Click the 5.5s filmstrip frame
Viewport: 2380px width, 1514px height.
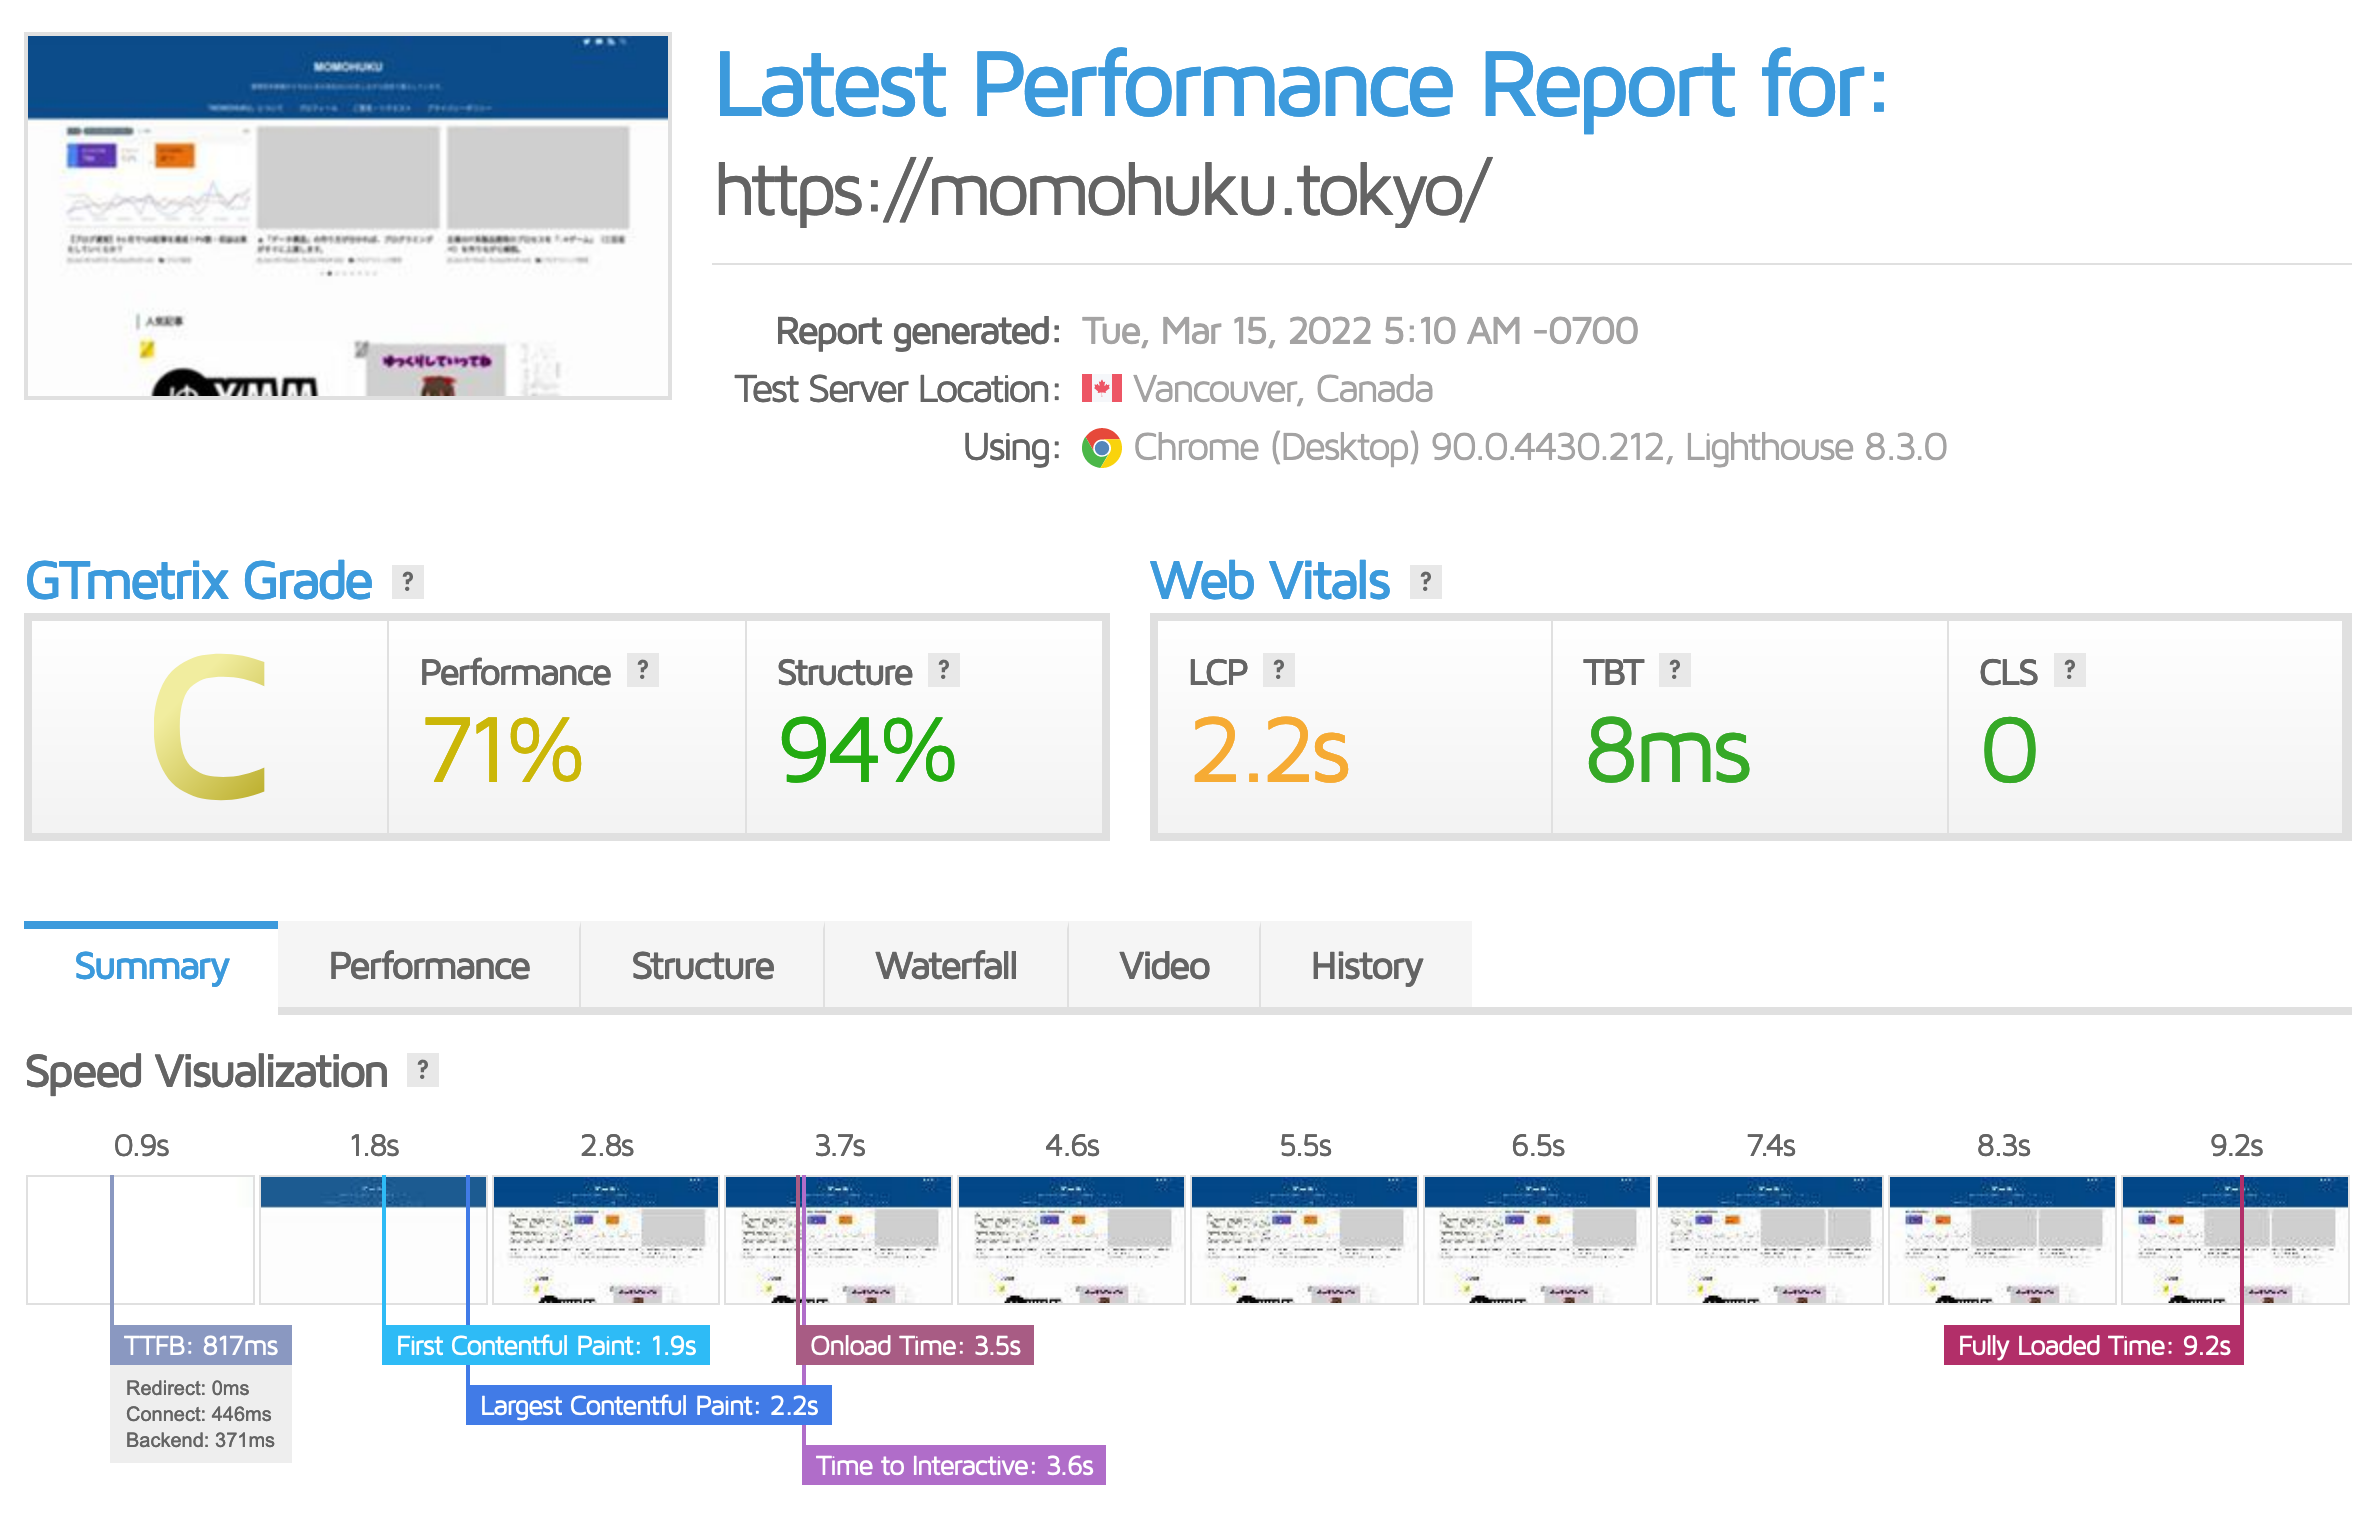point(1304,1240)
